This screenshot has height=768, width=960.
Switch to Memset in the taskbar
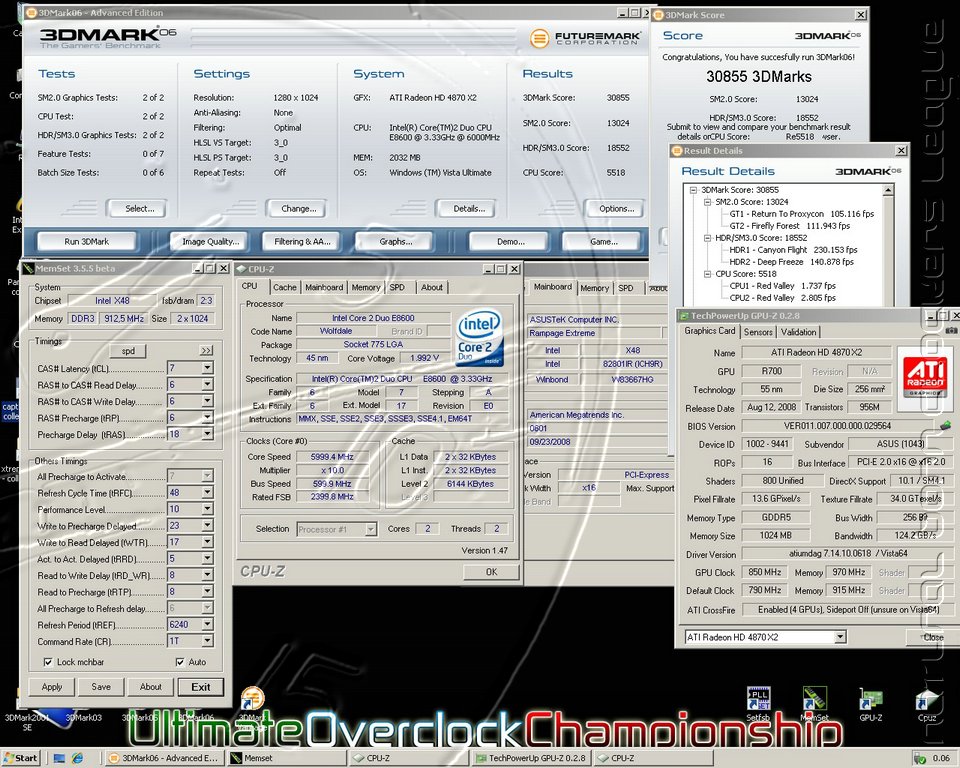(288, 758)
